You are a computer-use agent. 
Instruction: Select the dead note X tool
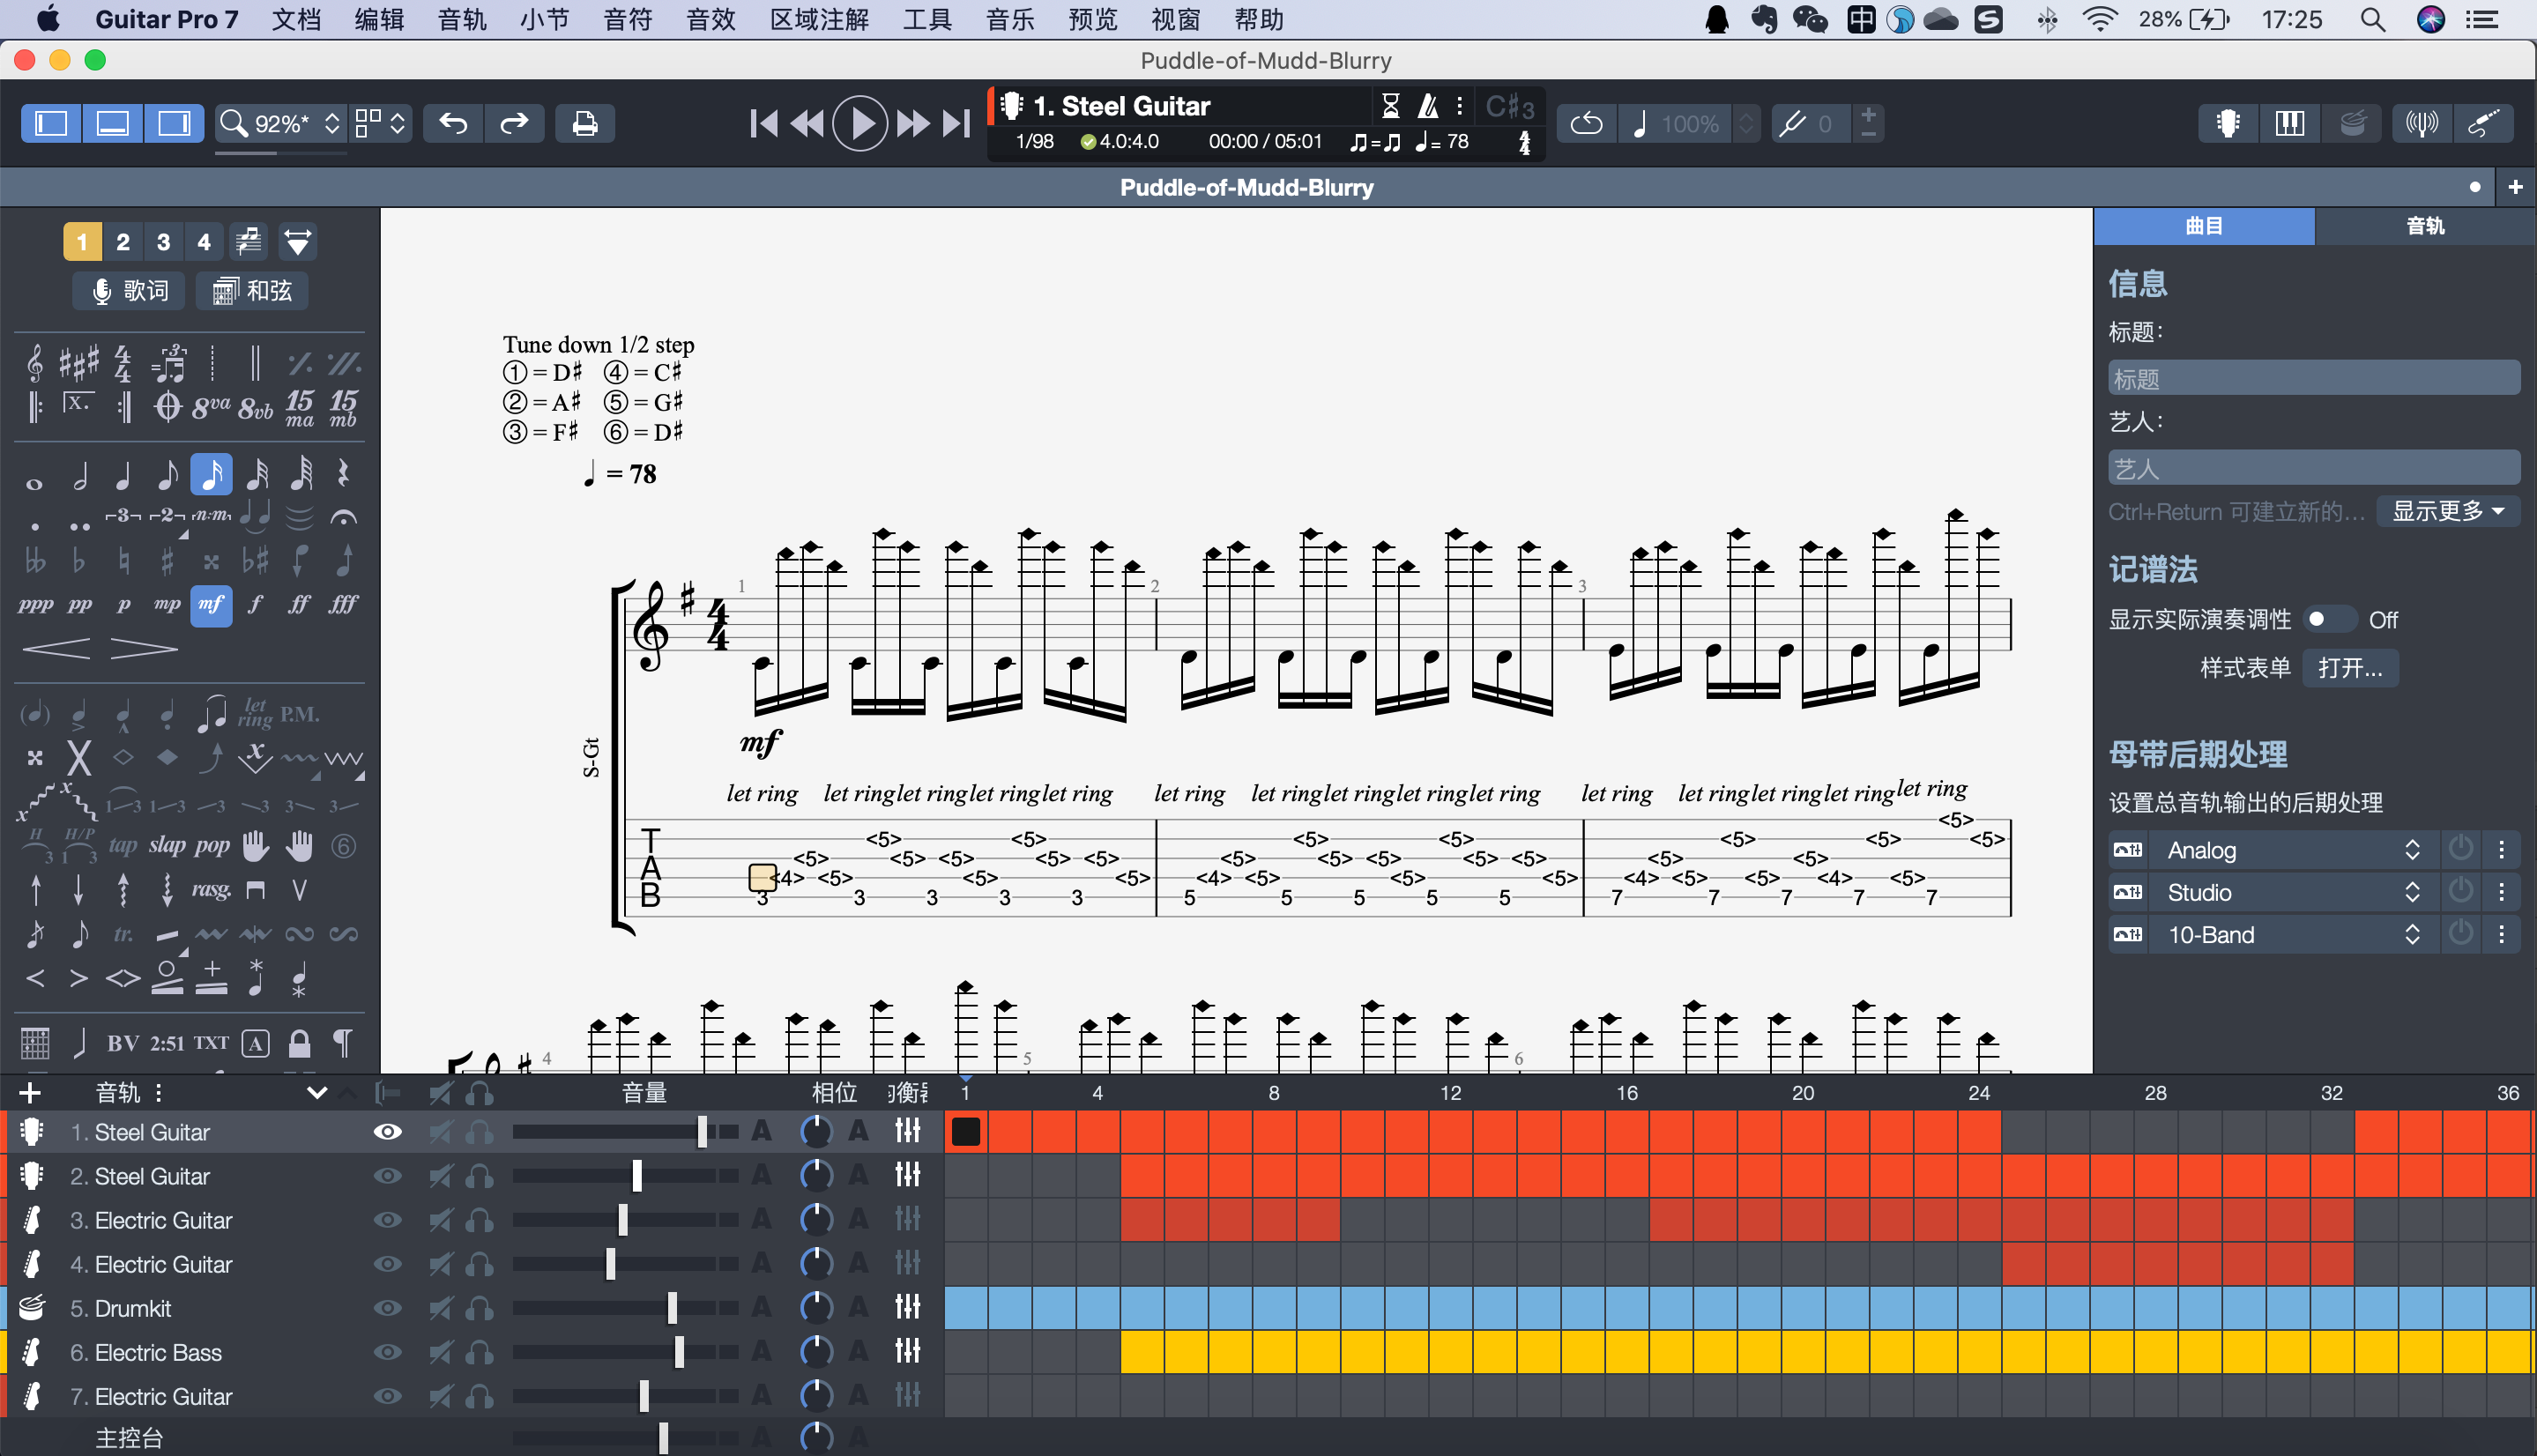pos(79,758)
